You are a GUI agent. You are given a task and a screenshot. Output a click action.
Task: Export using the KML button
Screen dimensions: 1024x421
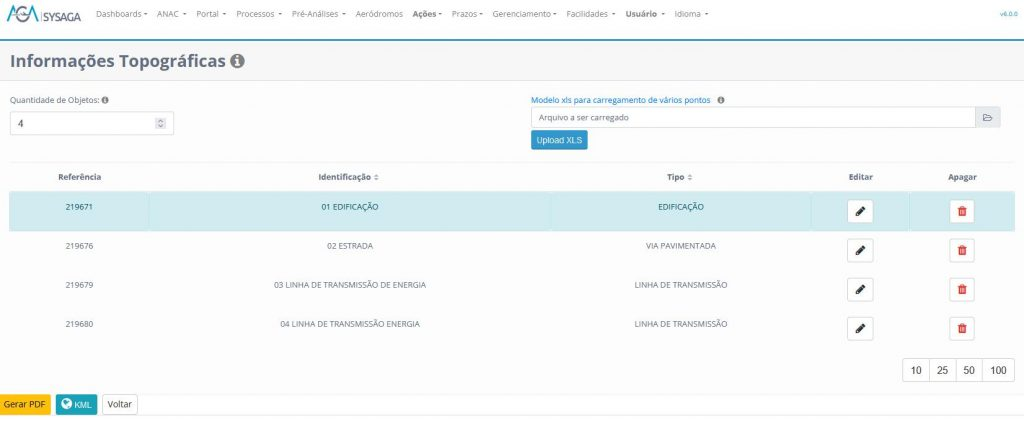pos(76,404)
